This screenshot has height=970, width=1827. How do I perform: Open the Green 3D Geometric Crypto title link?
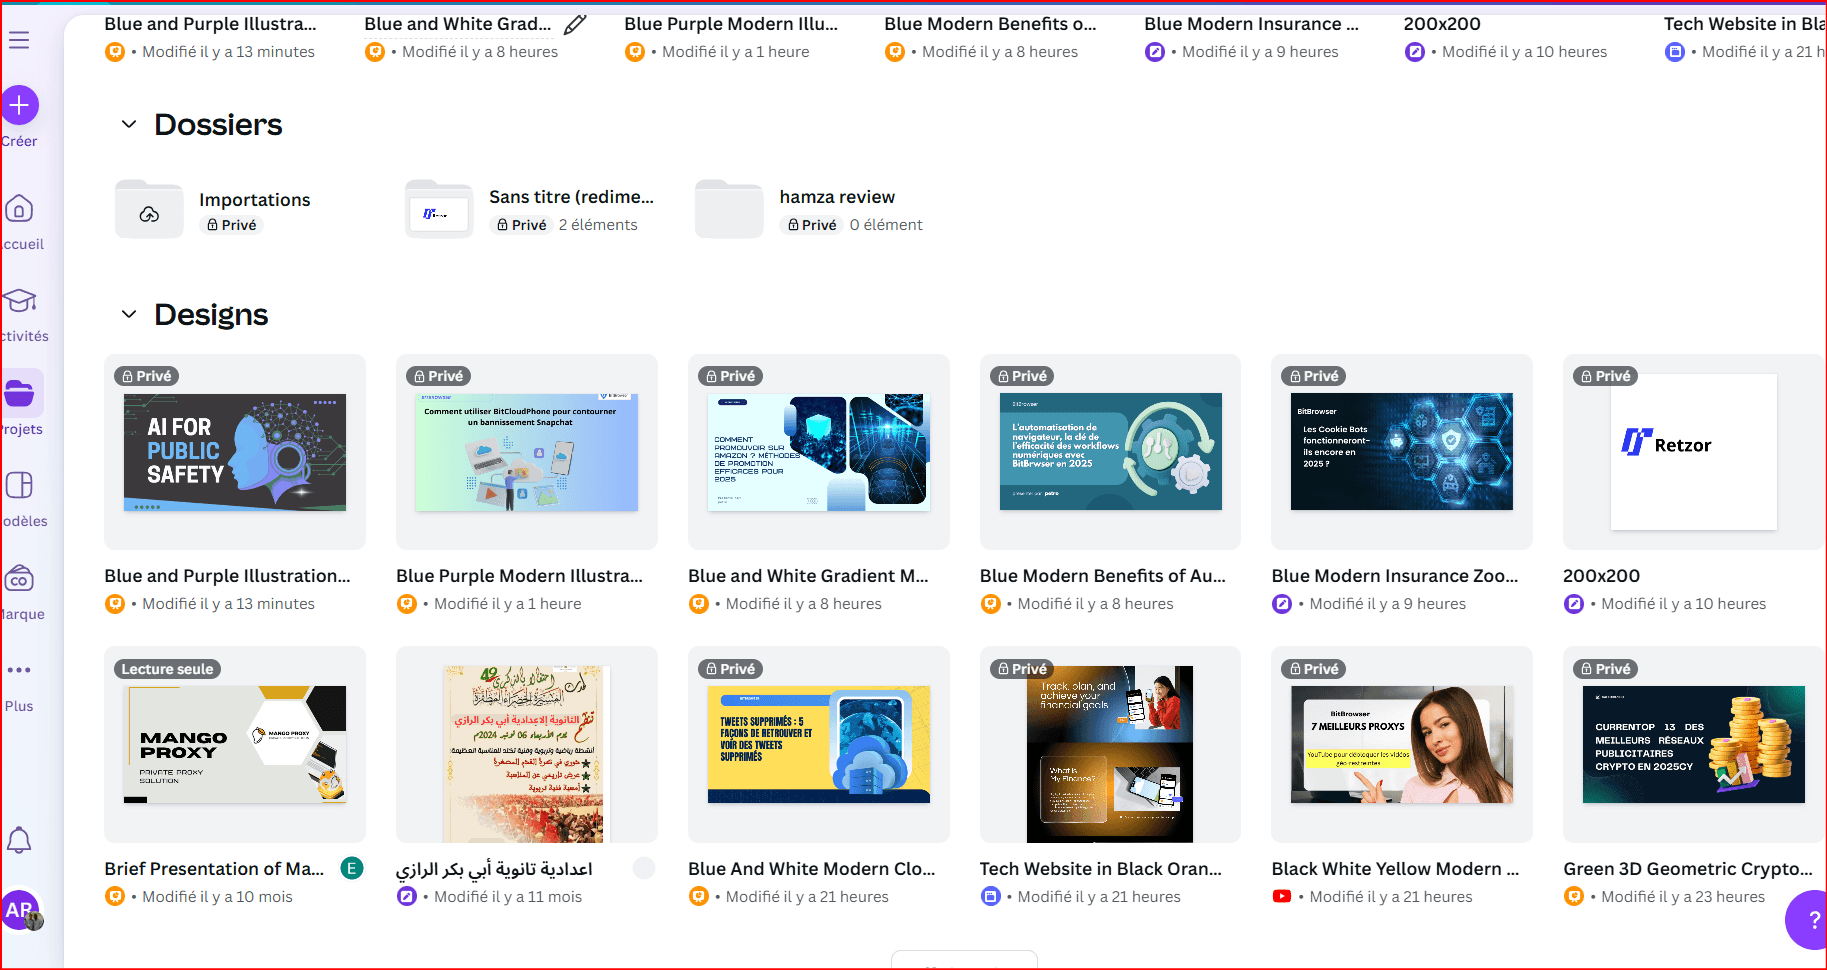[1687, 869]
